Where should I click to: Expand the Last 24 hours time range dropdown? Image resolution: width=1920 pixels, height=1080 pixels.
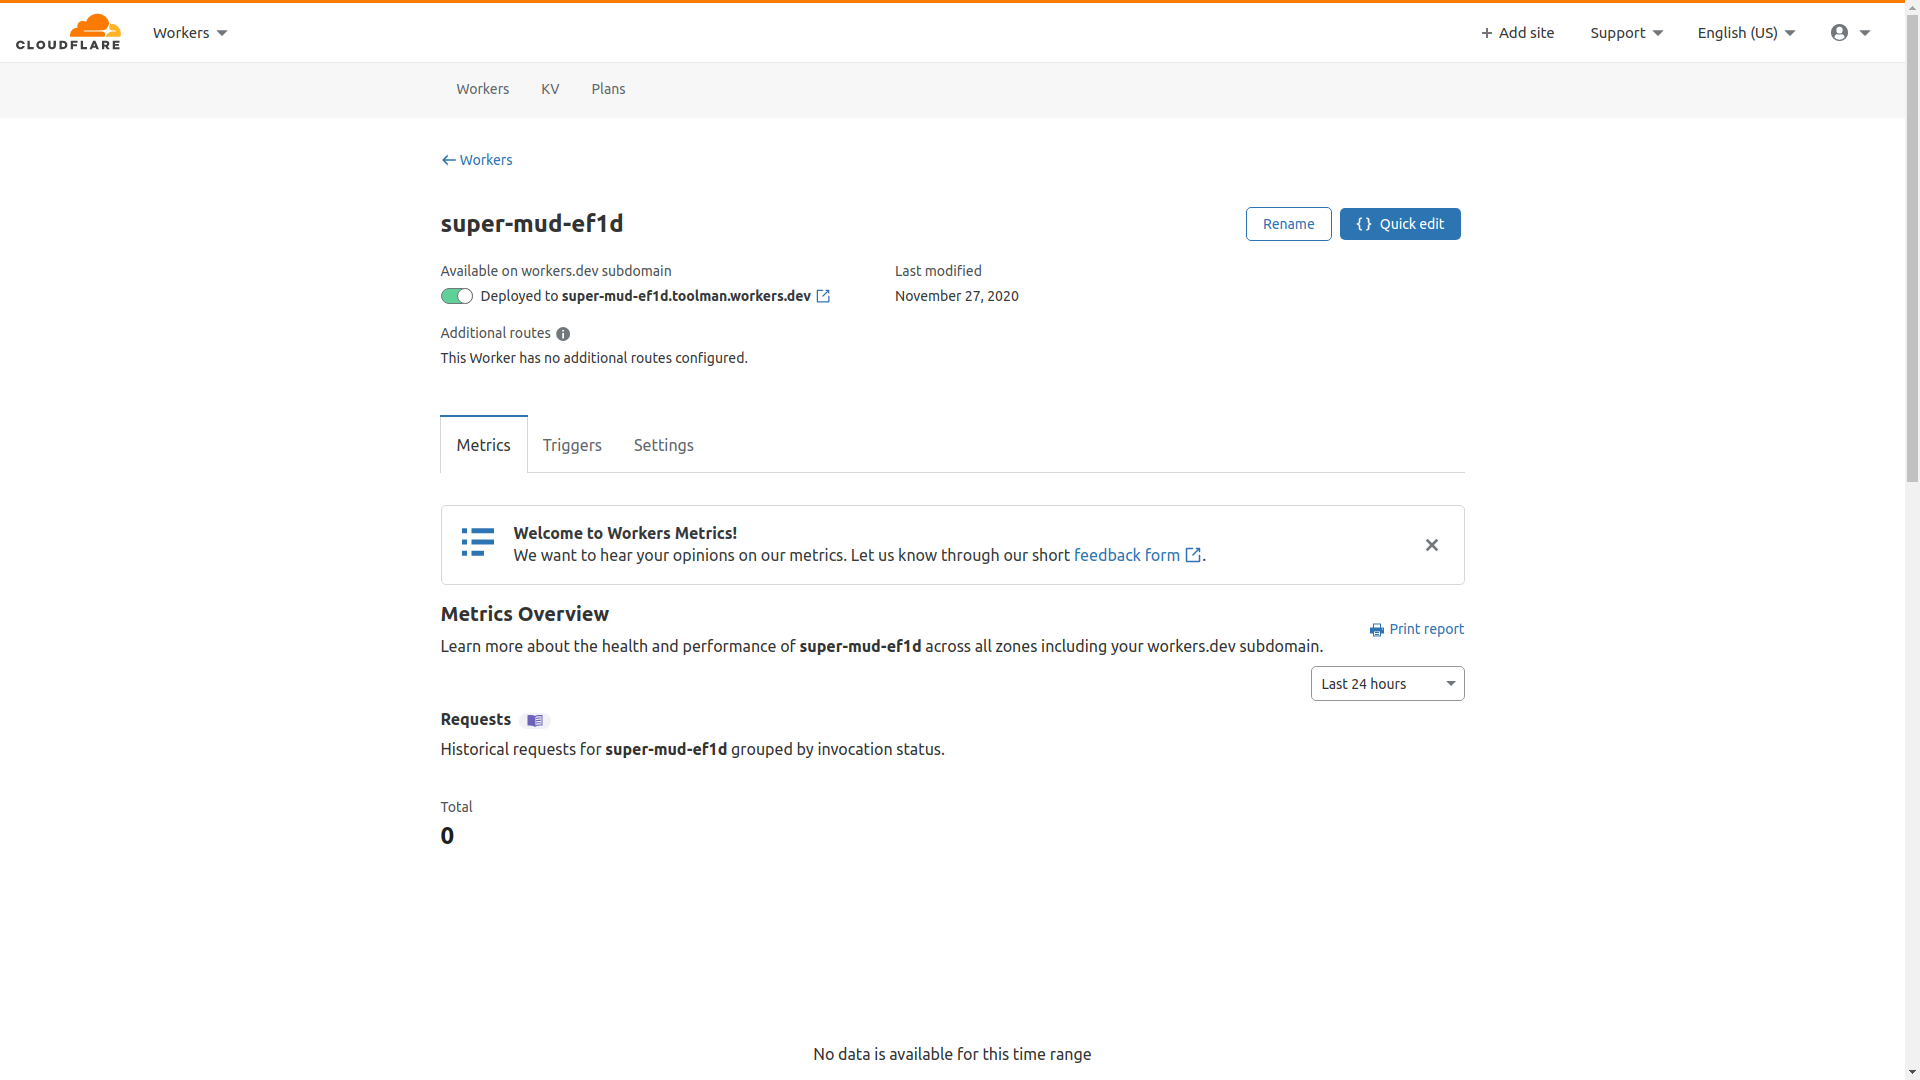click(1387, 684)
